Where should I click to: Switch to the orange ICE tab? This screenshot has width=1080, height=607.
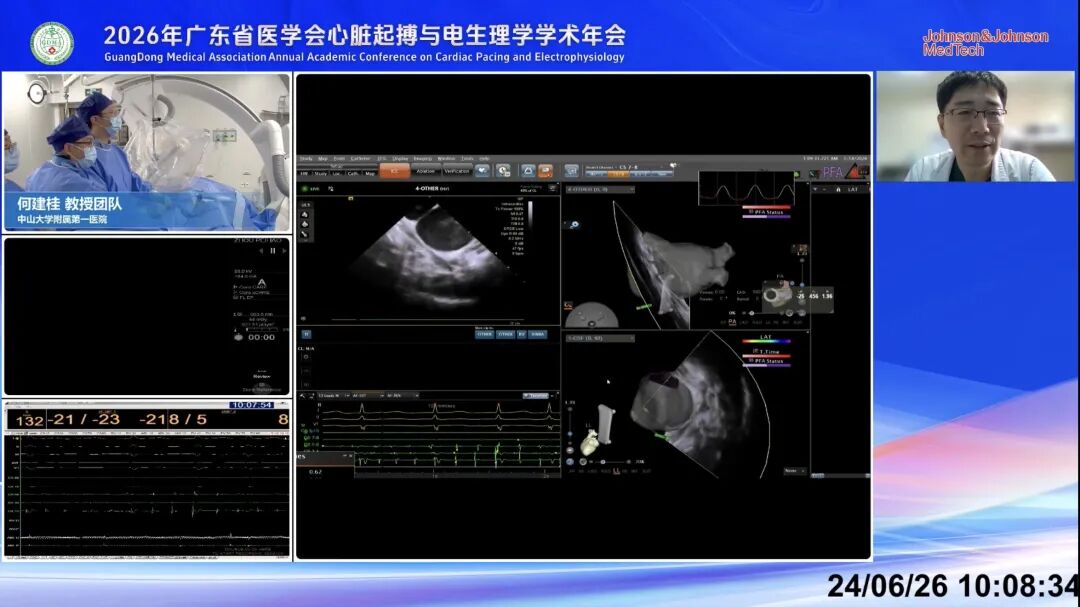click(395, 170)
